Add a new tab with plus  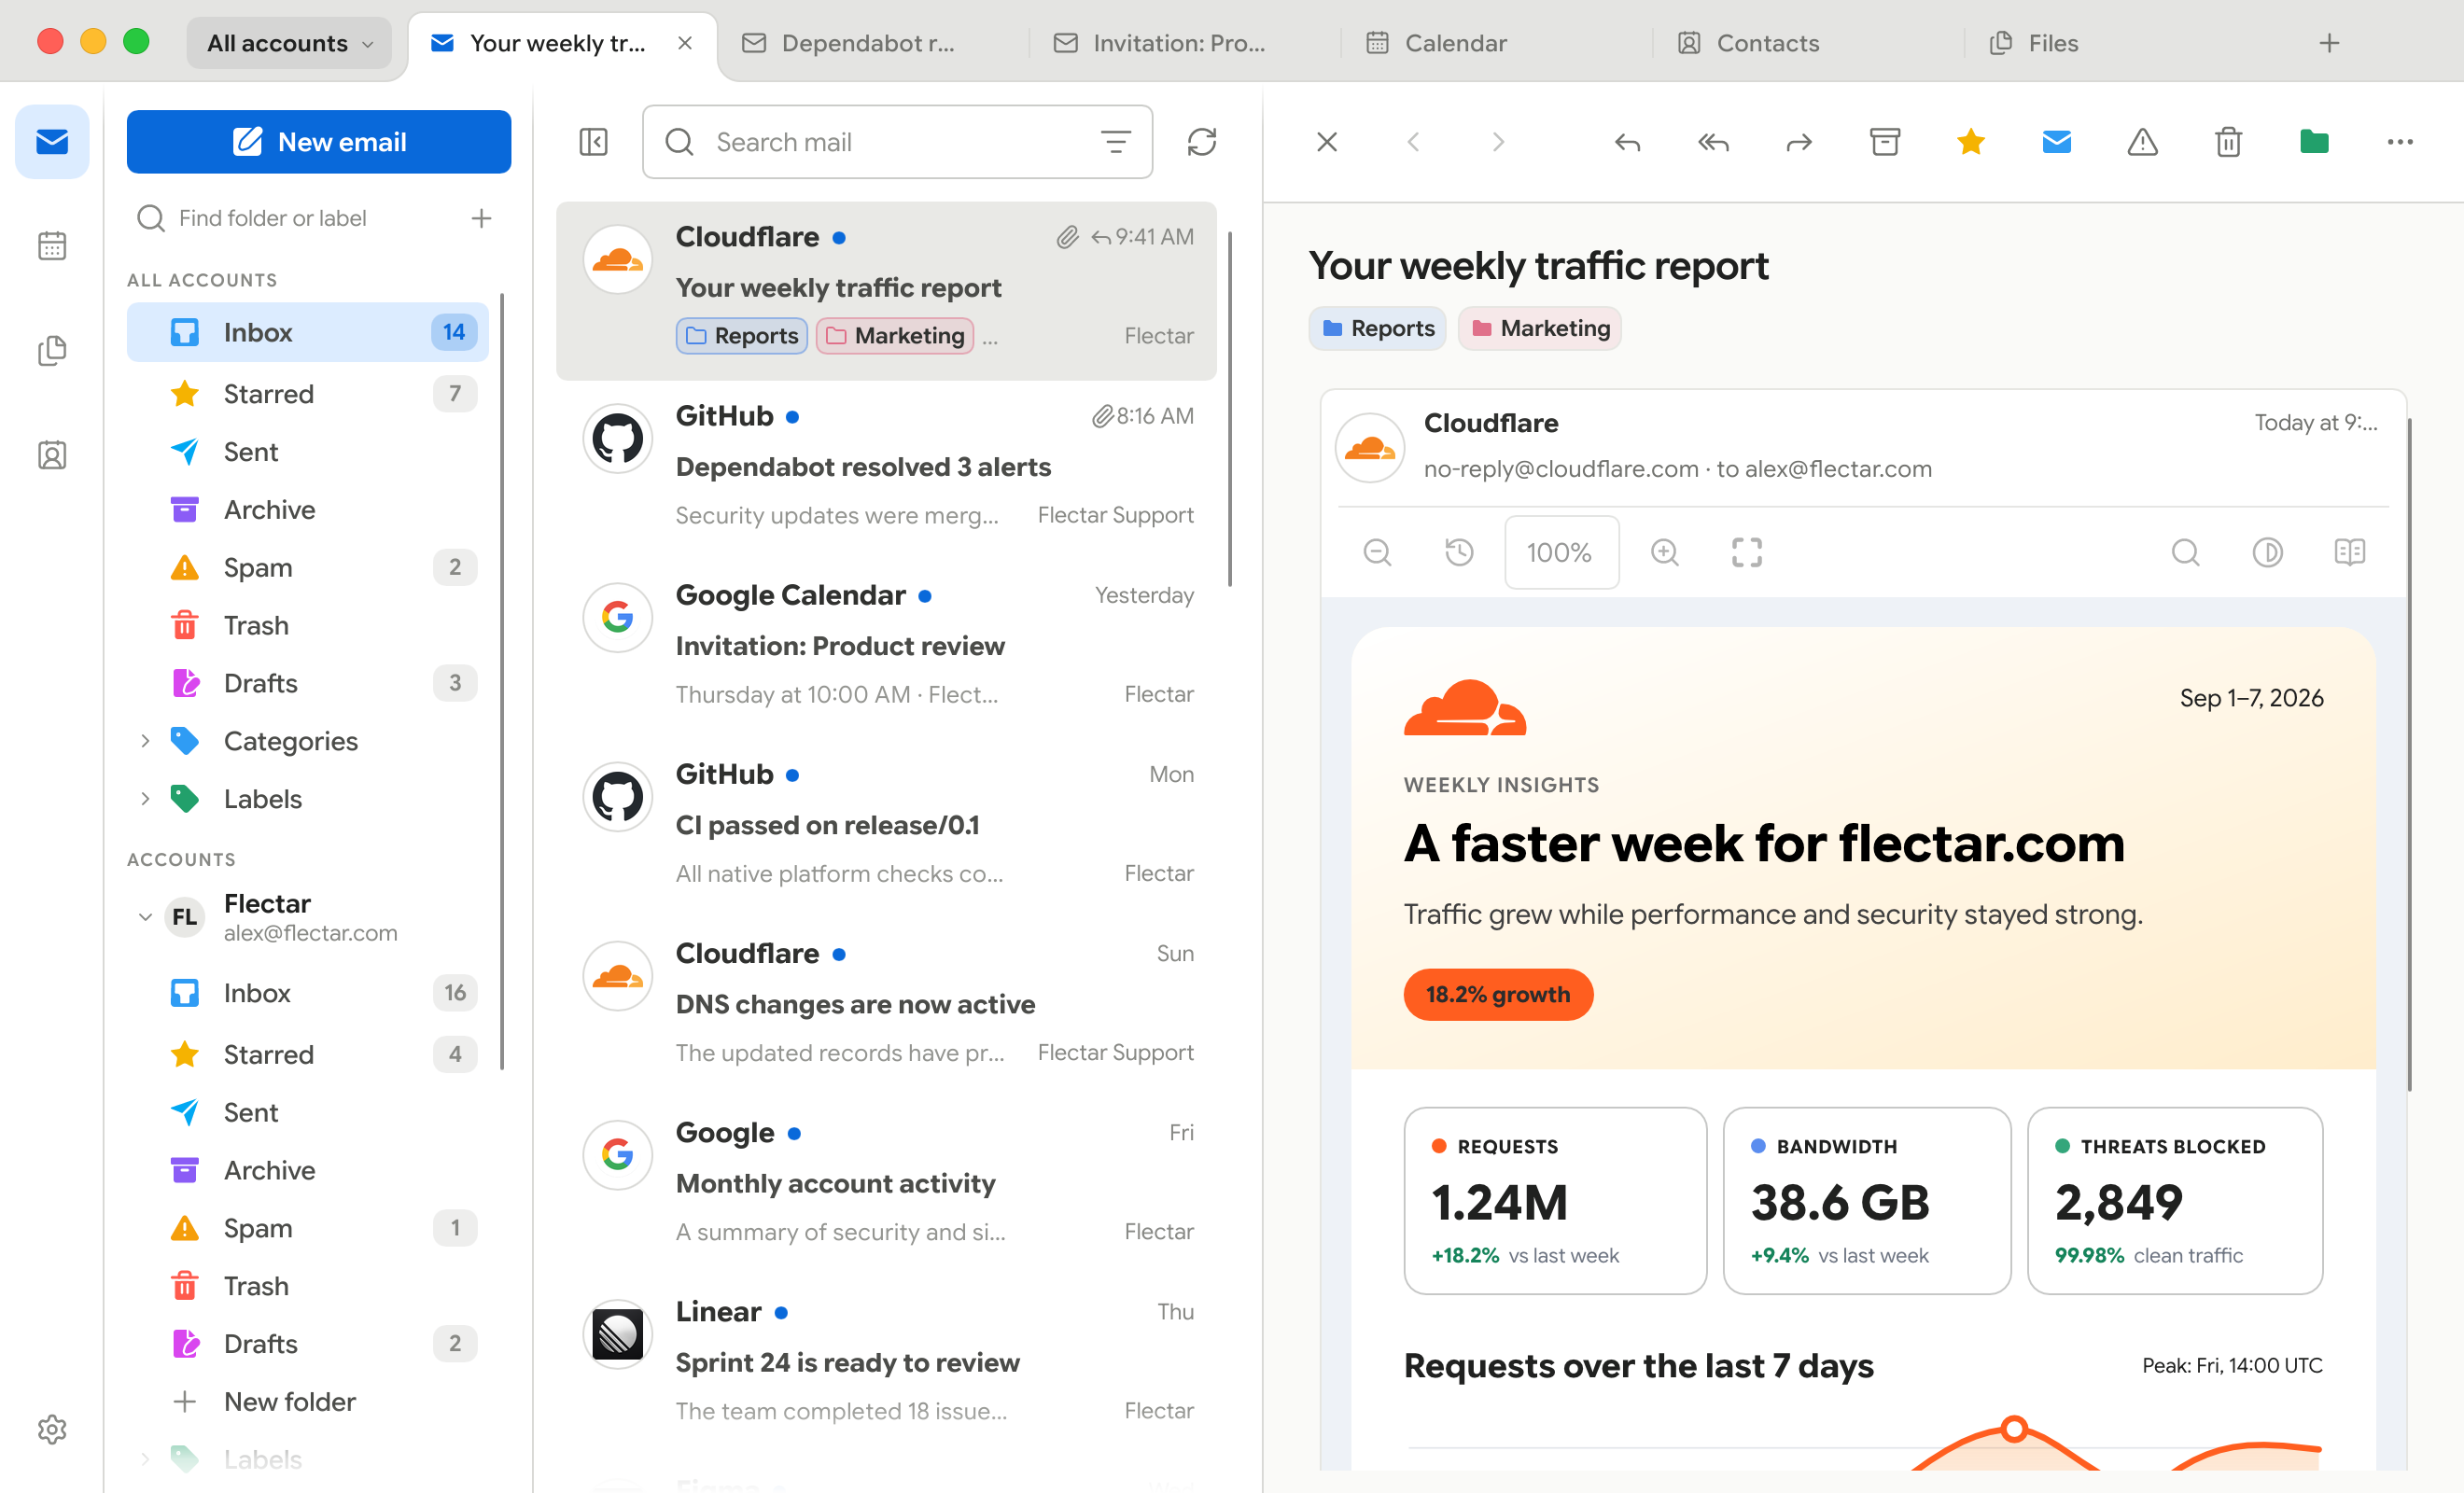click(x=2329, y=43)
